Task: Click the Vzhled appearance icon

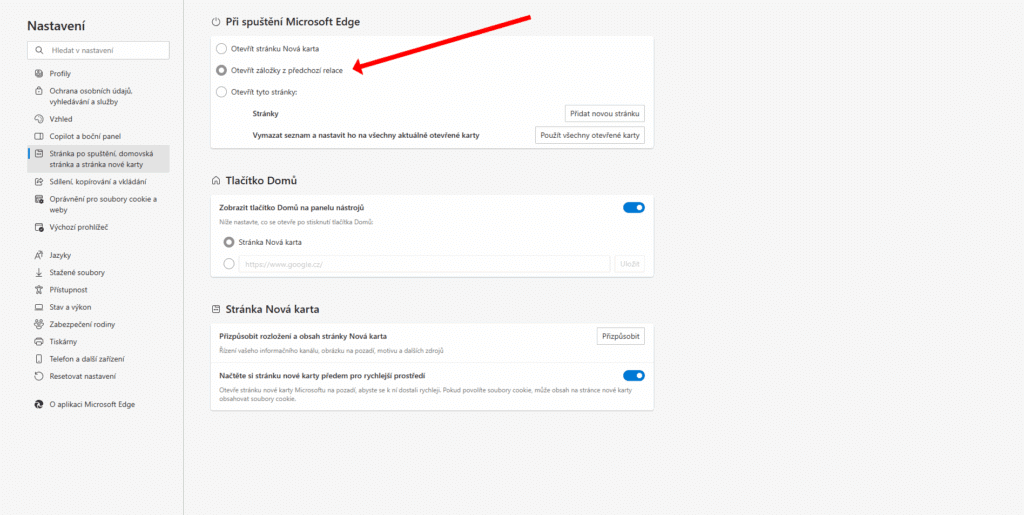Action: (37, 119)
